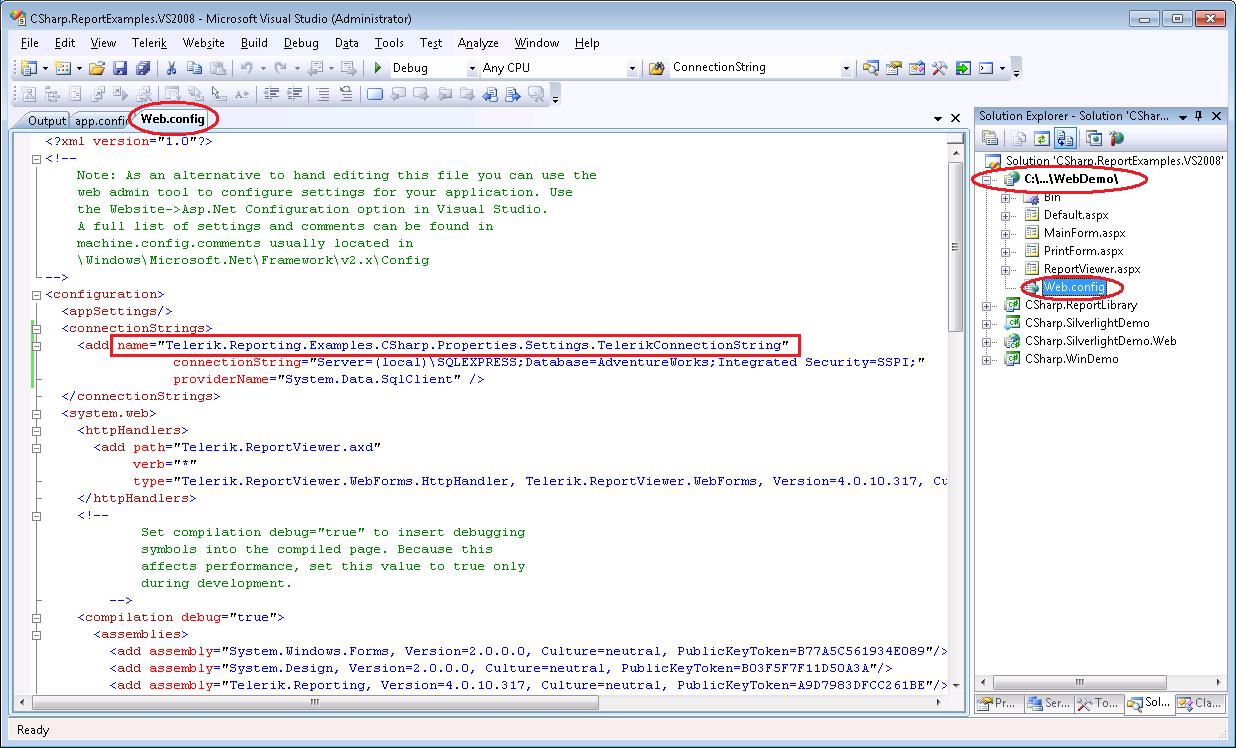1236x748 pixels.
Task: Open the File menu
Action: point(29,43)
